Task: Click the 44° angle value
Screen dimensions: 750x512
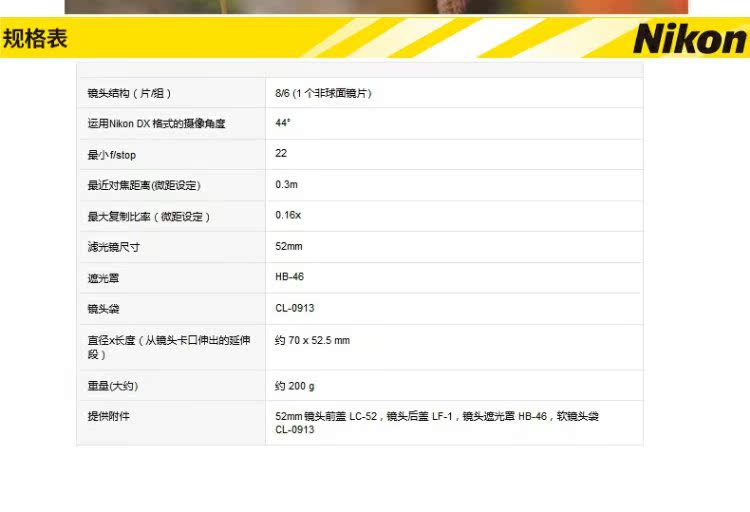Action: tap(283, 122)
